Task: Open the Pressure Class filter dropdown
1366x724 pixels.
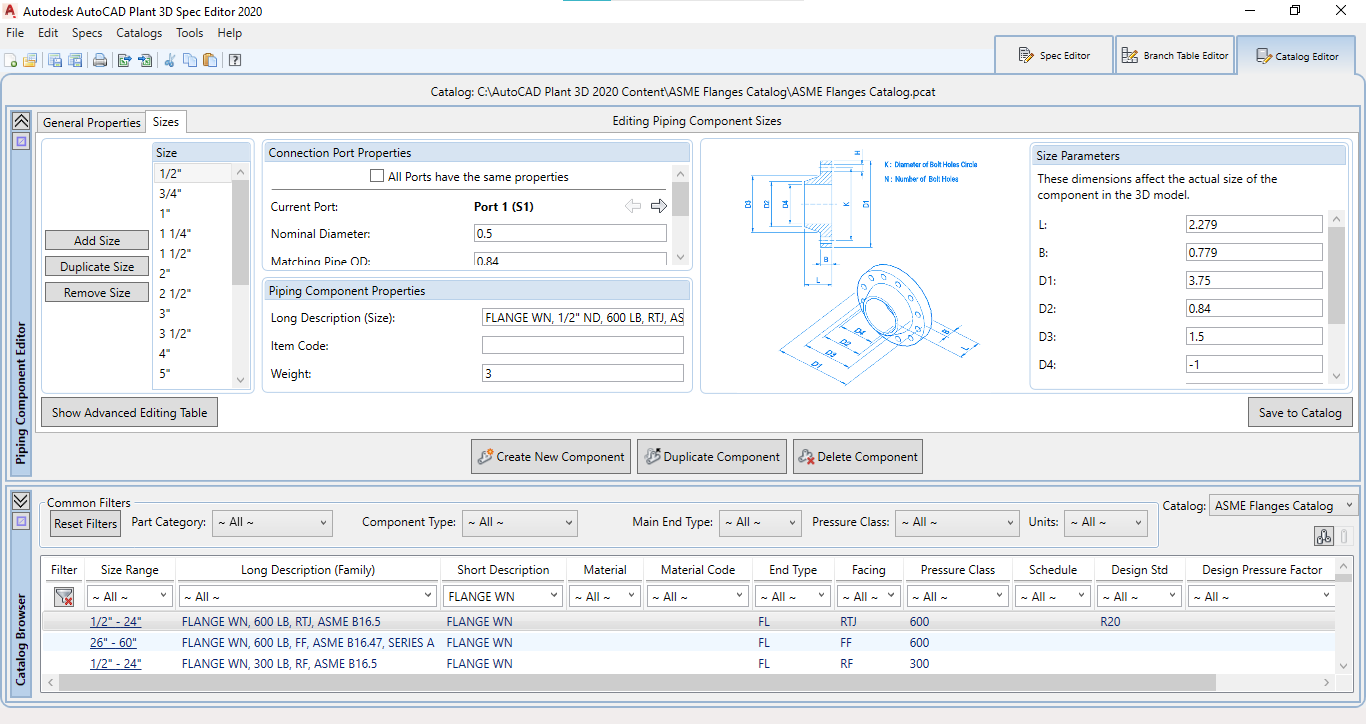Action: (956, 522)
